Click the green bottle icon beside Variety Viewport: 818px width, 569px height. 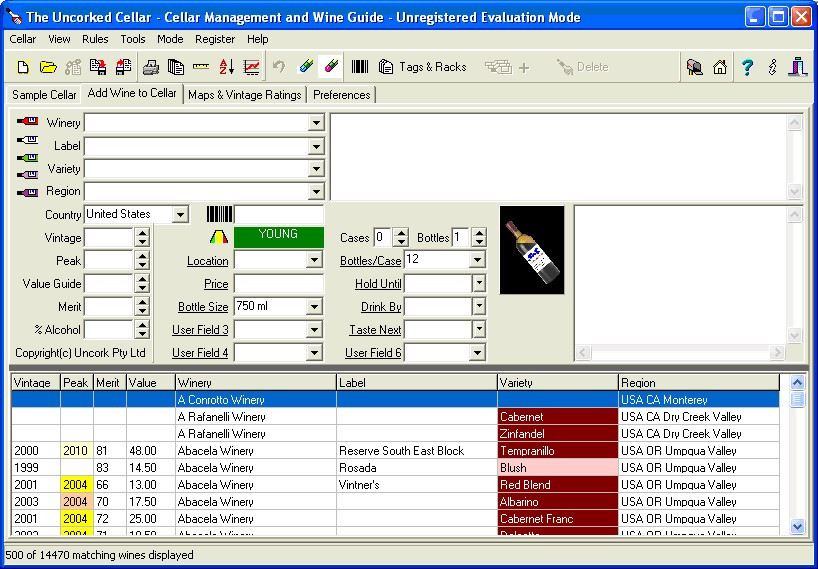[x=28, y=157]
